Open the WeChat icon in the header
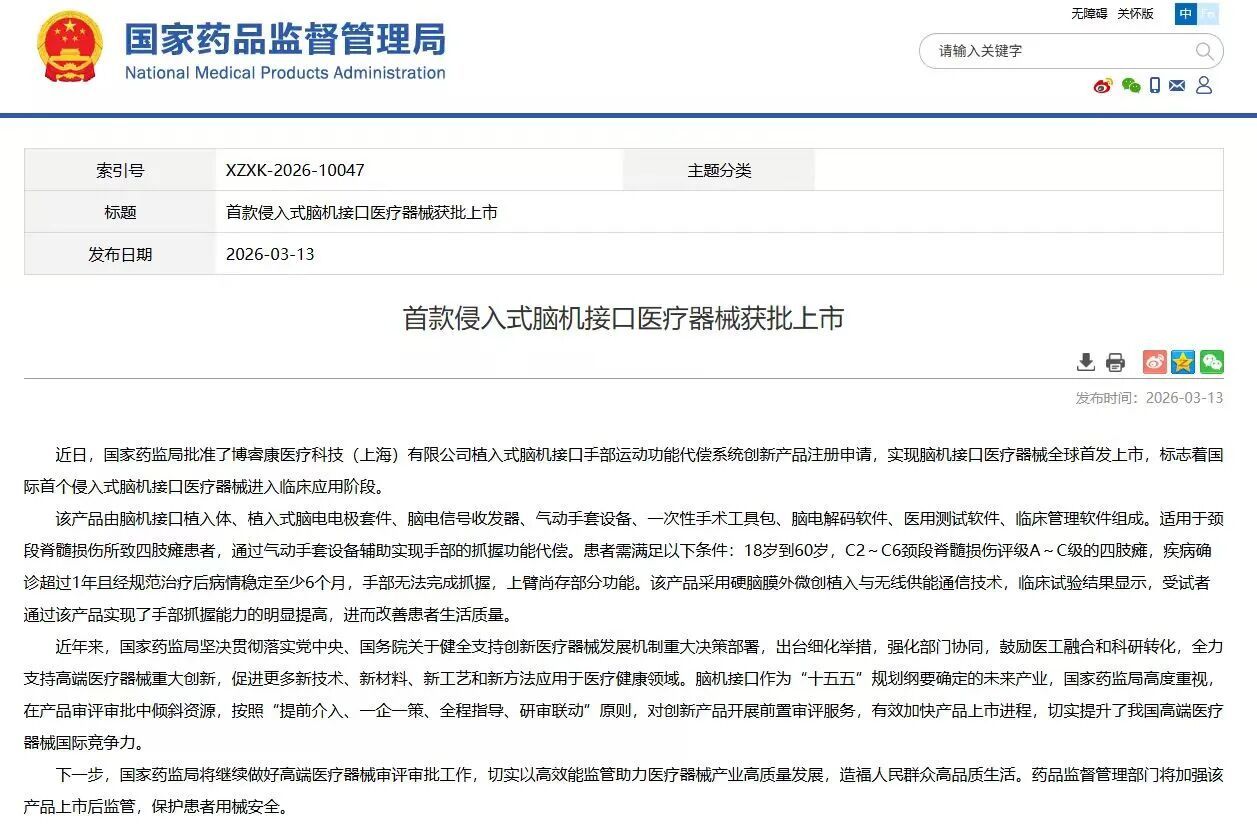This screenshot has width=1257, height=832. pyautogui.click(x=1130, y=86)
